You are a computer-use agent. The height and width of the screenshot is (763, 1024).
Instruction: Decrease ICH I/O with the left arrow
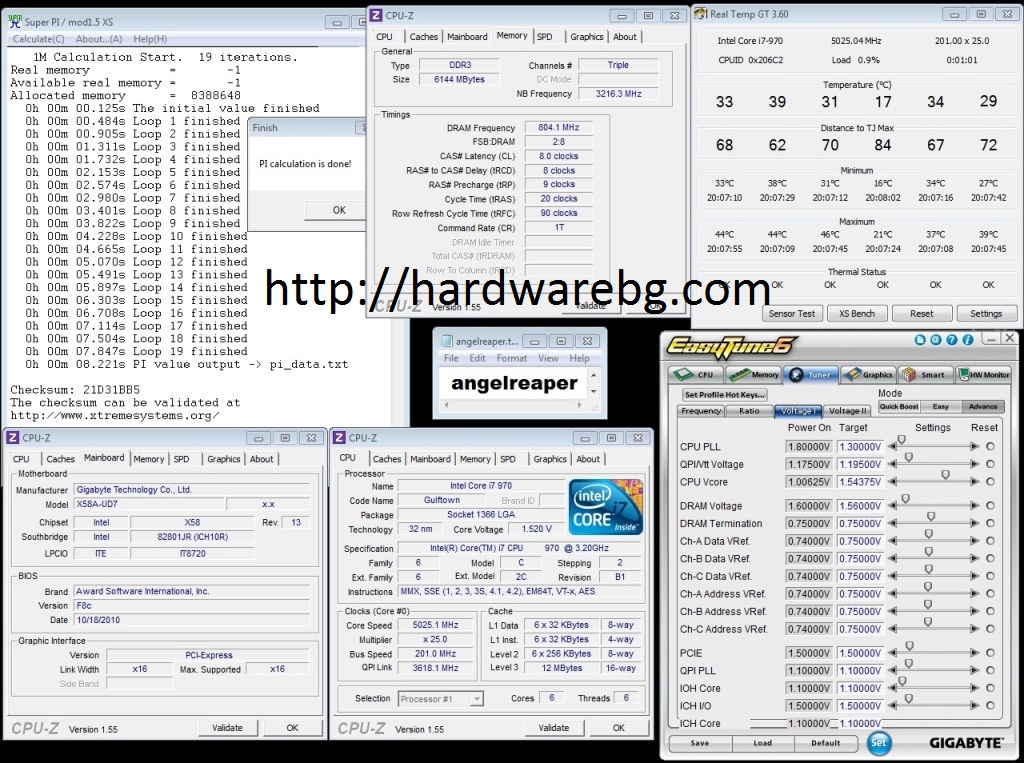[x=892, y=706]
